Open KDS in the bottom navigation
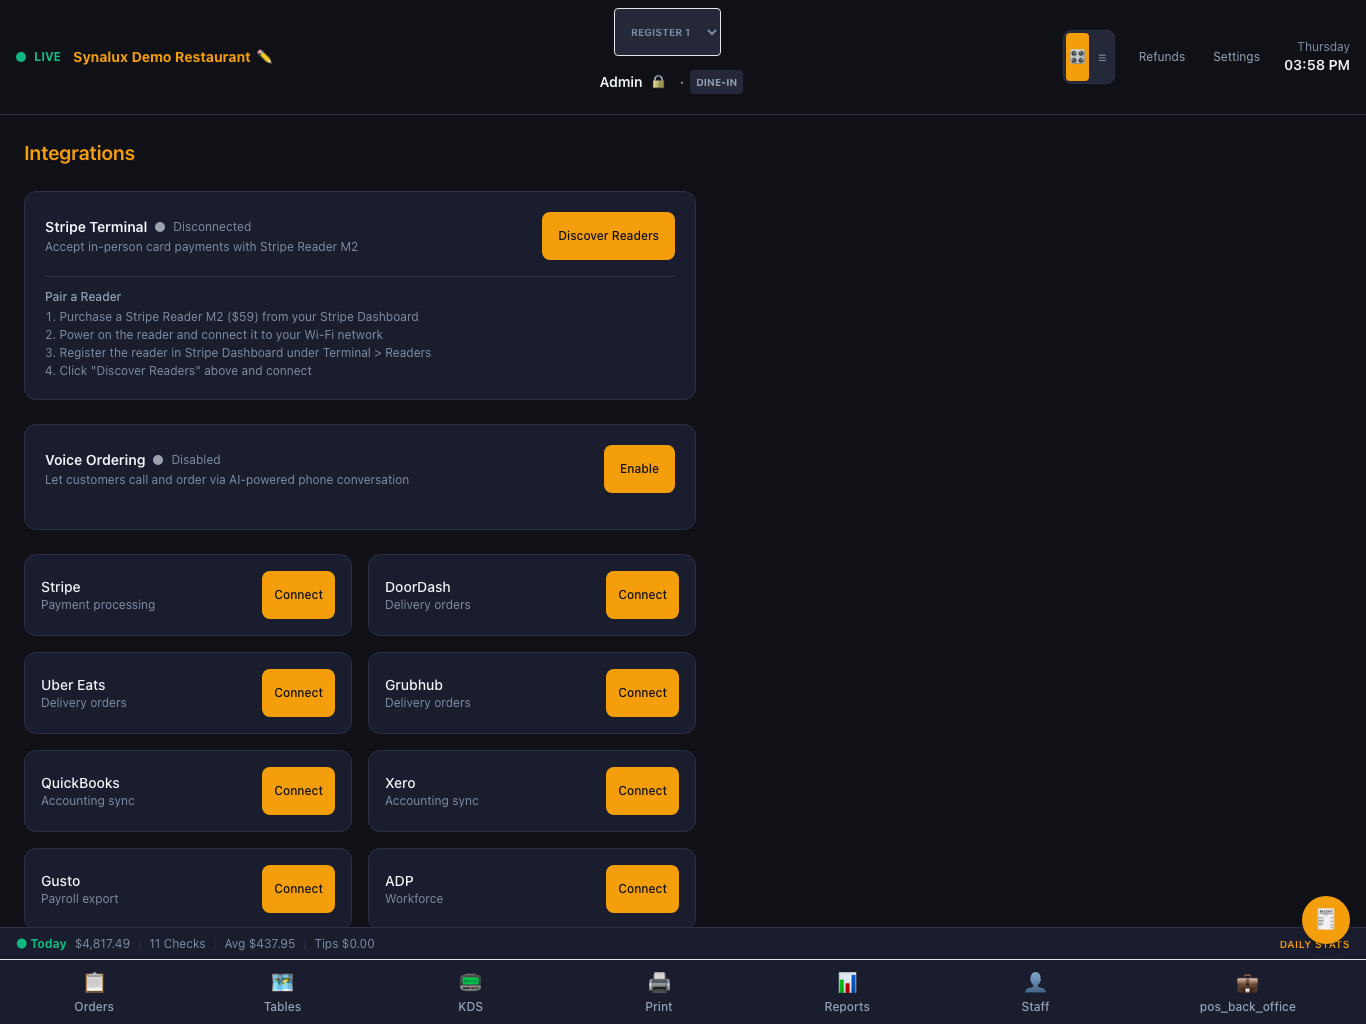Viewport: 1366px width, 1024px height. (471, 992)
